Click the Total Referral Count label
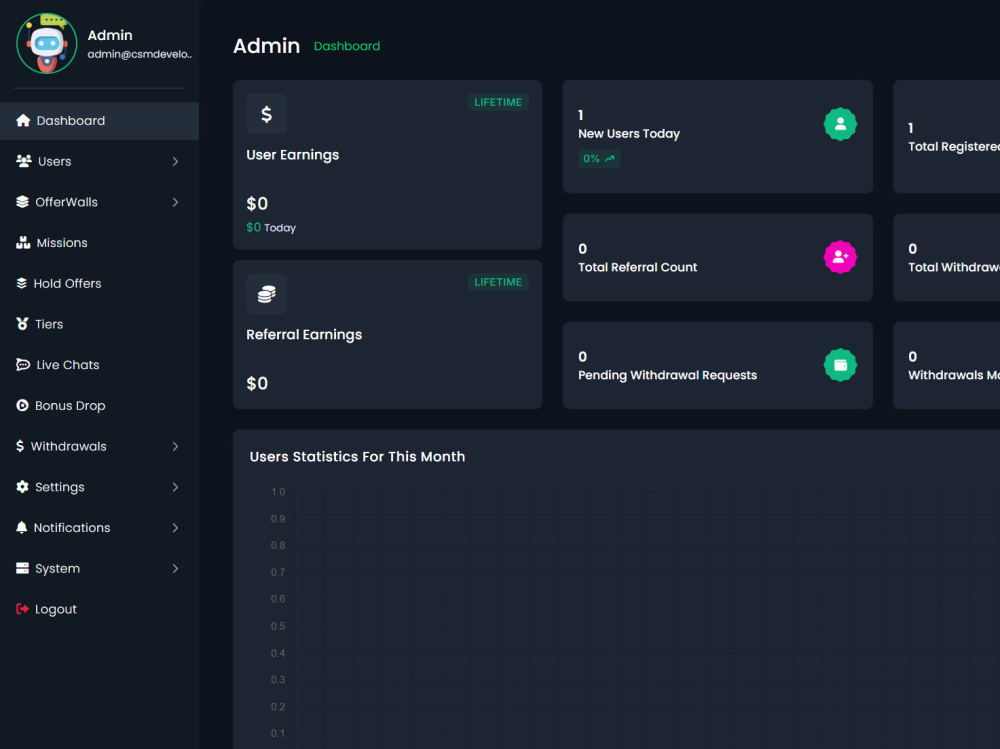 click(638, 267)
